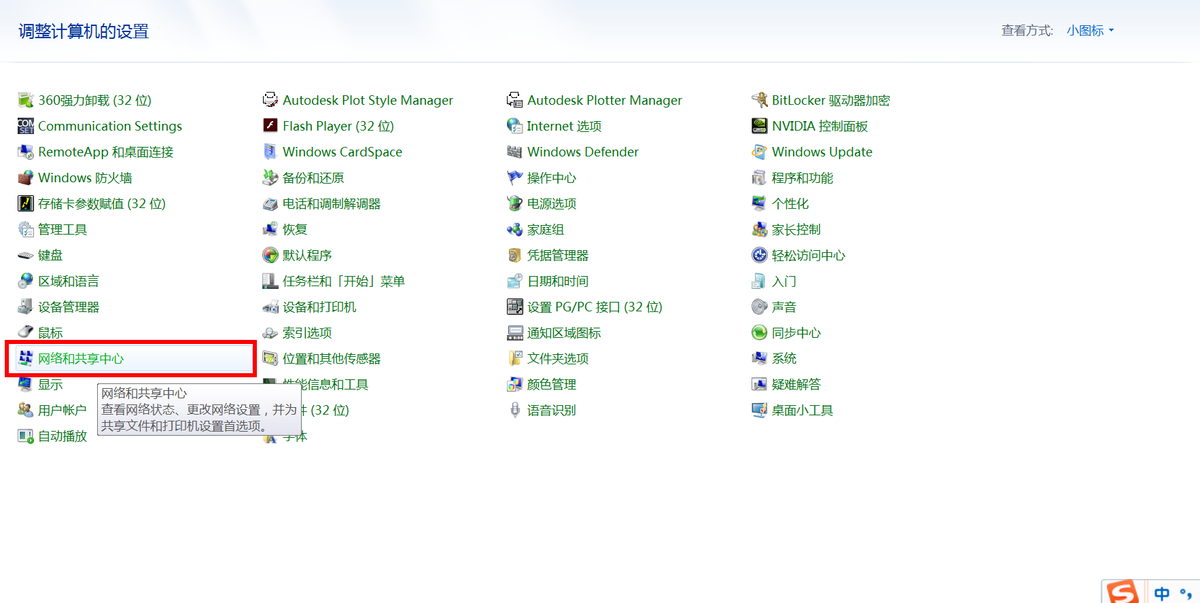The width and height of the screenshot is (1200, 603).
Task: Click the Internet 选项 globe icon
Action: click(515, 126)
